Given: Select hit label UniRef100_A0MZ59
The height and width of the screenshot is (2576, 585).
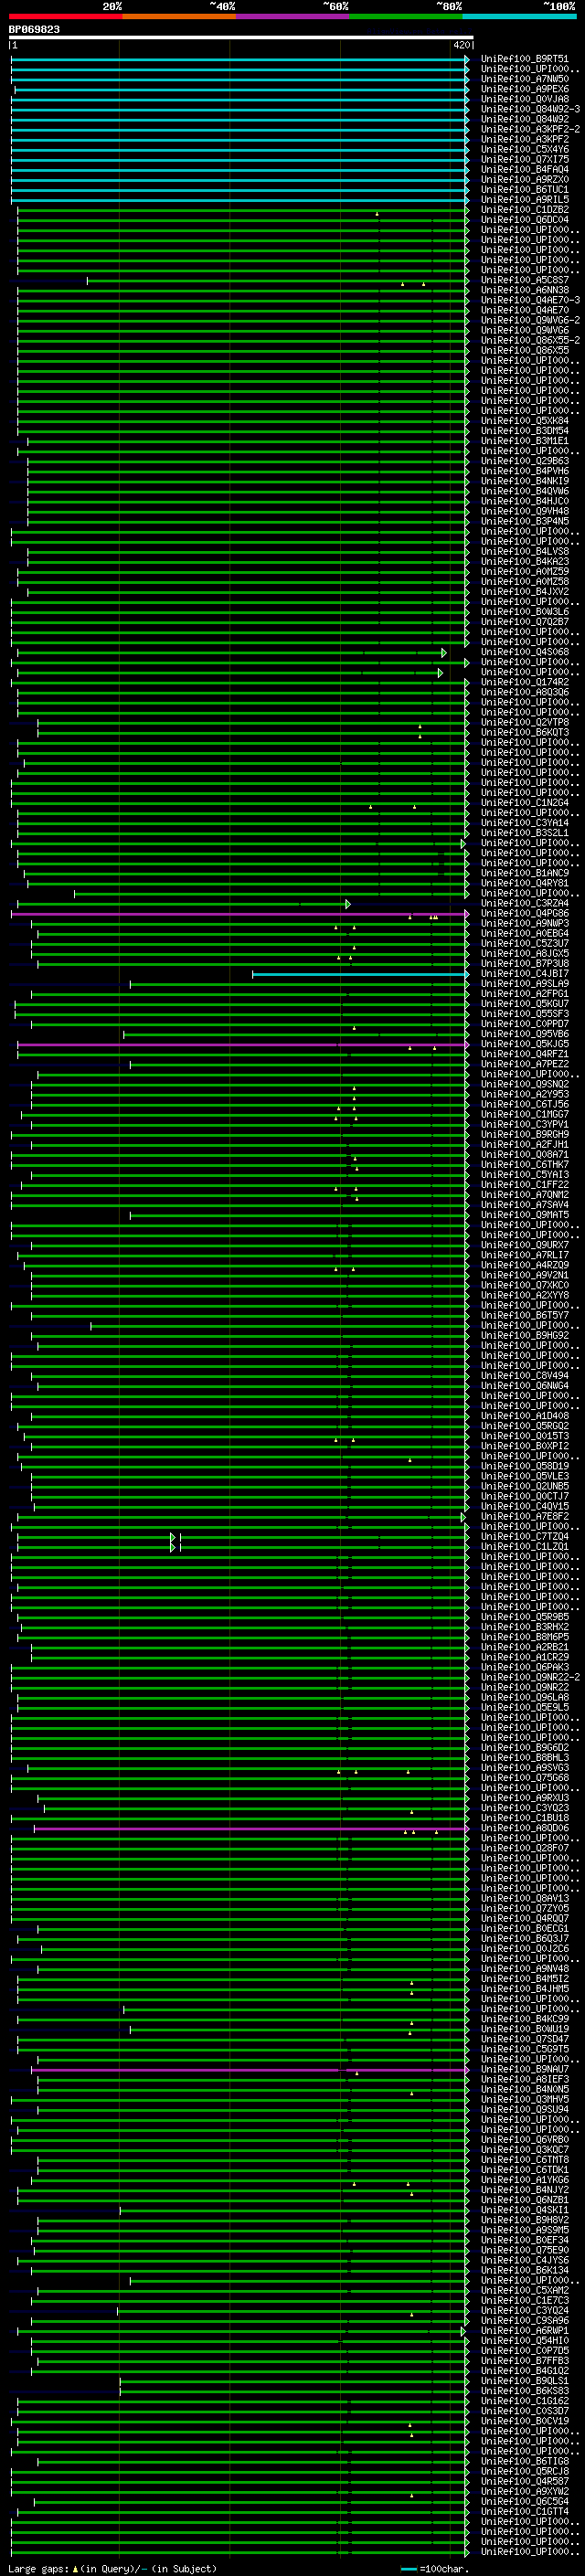Looking at the screenshot, I should (524, 572).
